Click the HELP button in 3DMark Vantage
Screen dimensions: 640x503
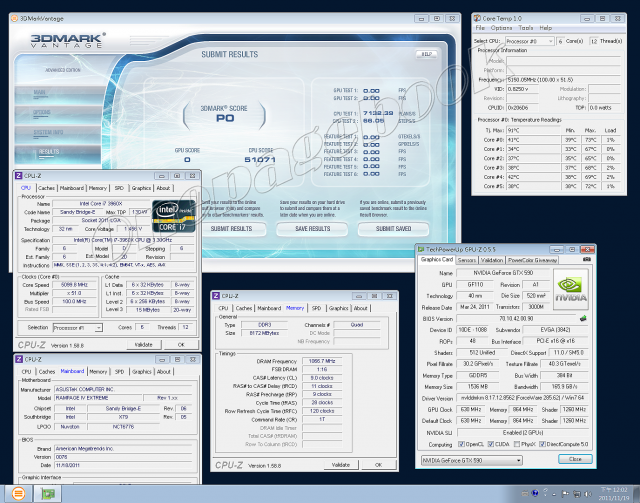427,54
